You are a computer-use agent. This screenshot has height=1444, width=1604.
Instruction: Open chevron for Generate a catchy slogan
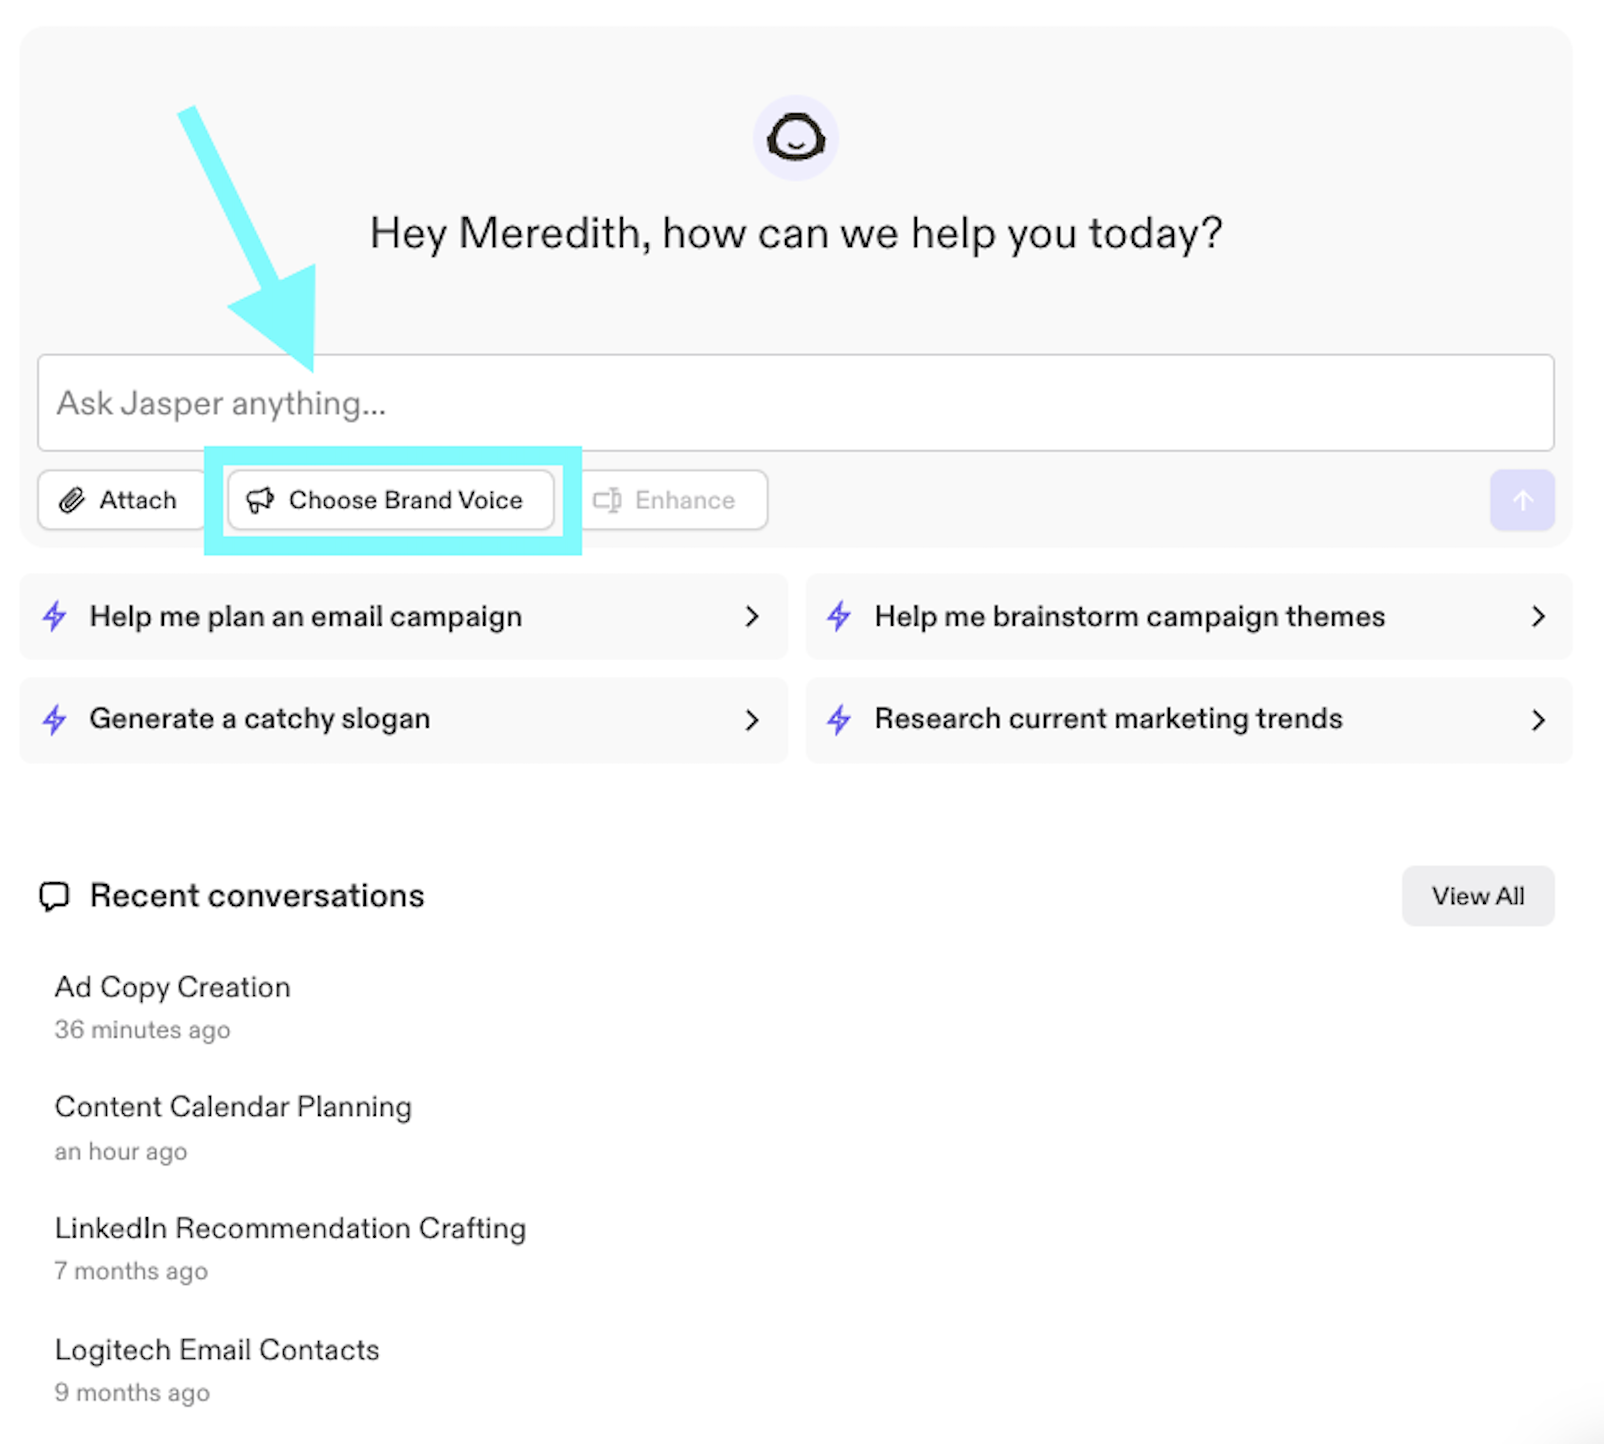coord(752,720)
